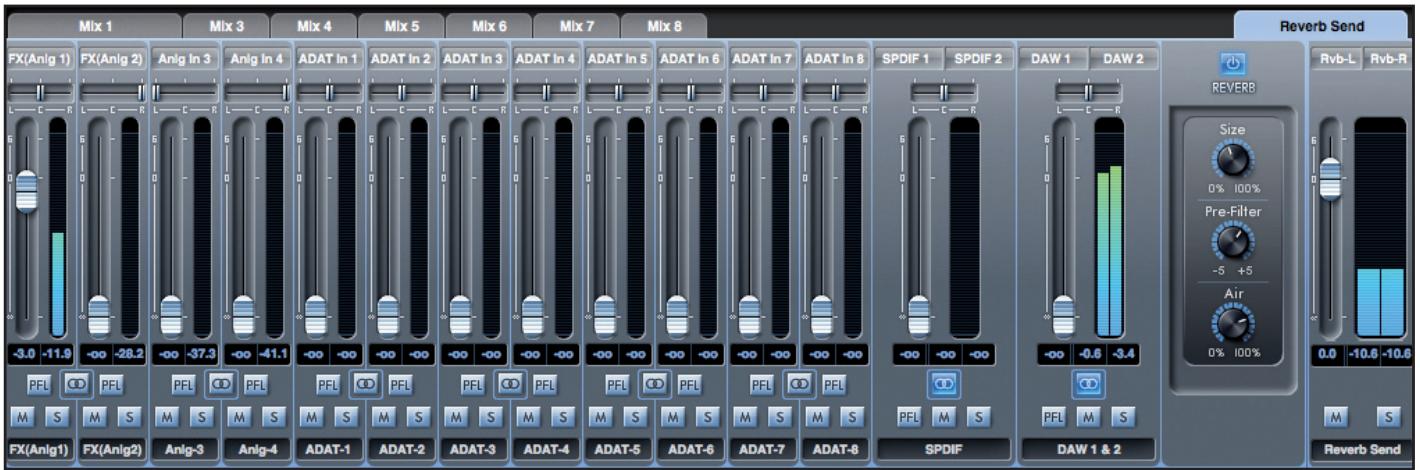Click the 0.0 Reverb Send level readout
This screenshot has width=1420, height=470.
pyautogui.click(x=1328, y=352)
